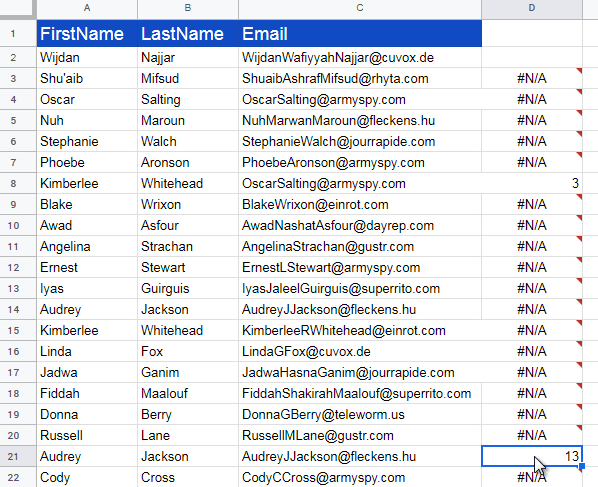Click StephanieWalch@jourrapide.com cell

point(360,141)
